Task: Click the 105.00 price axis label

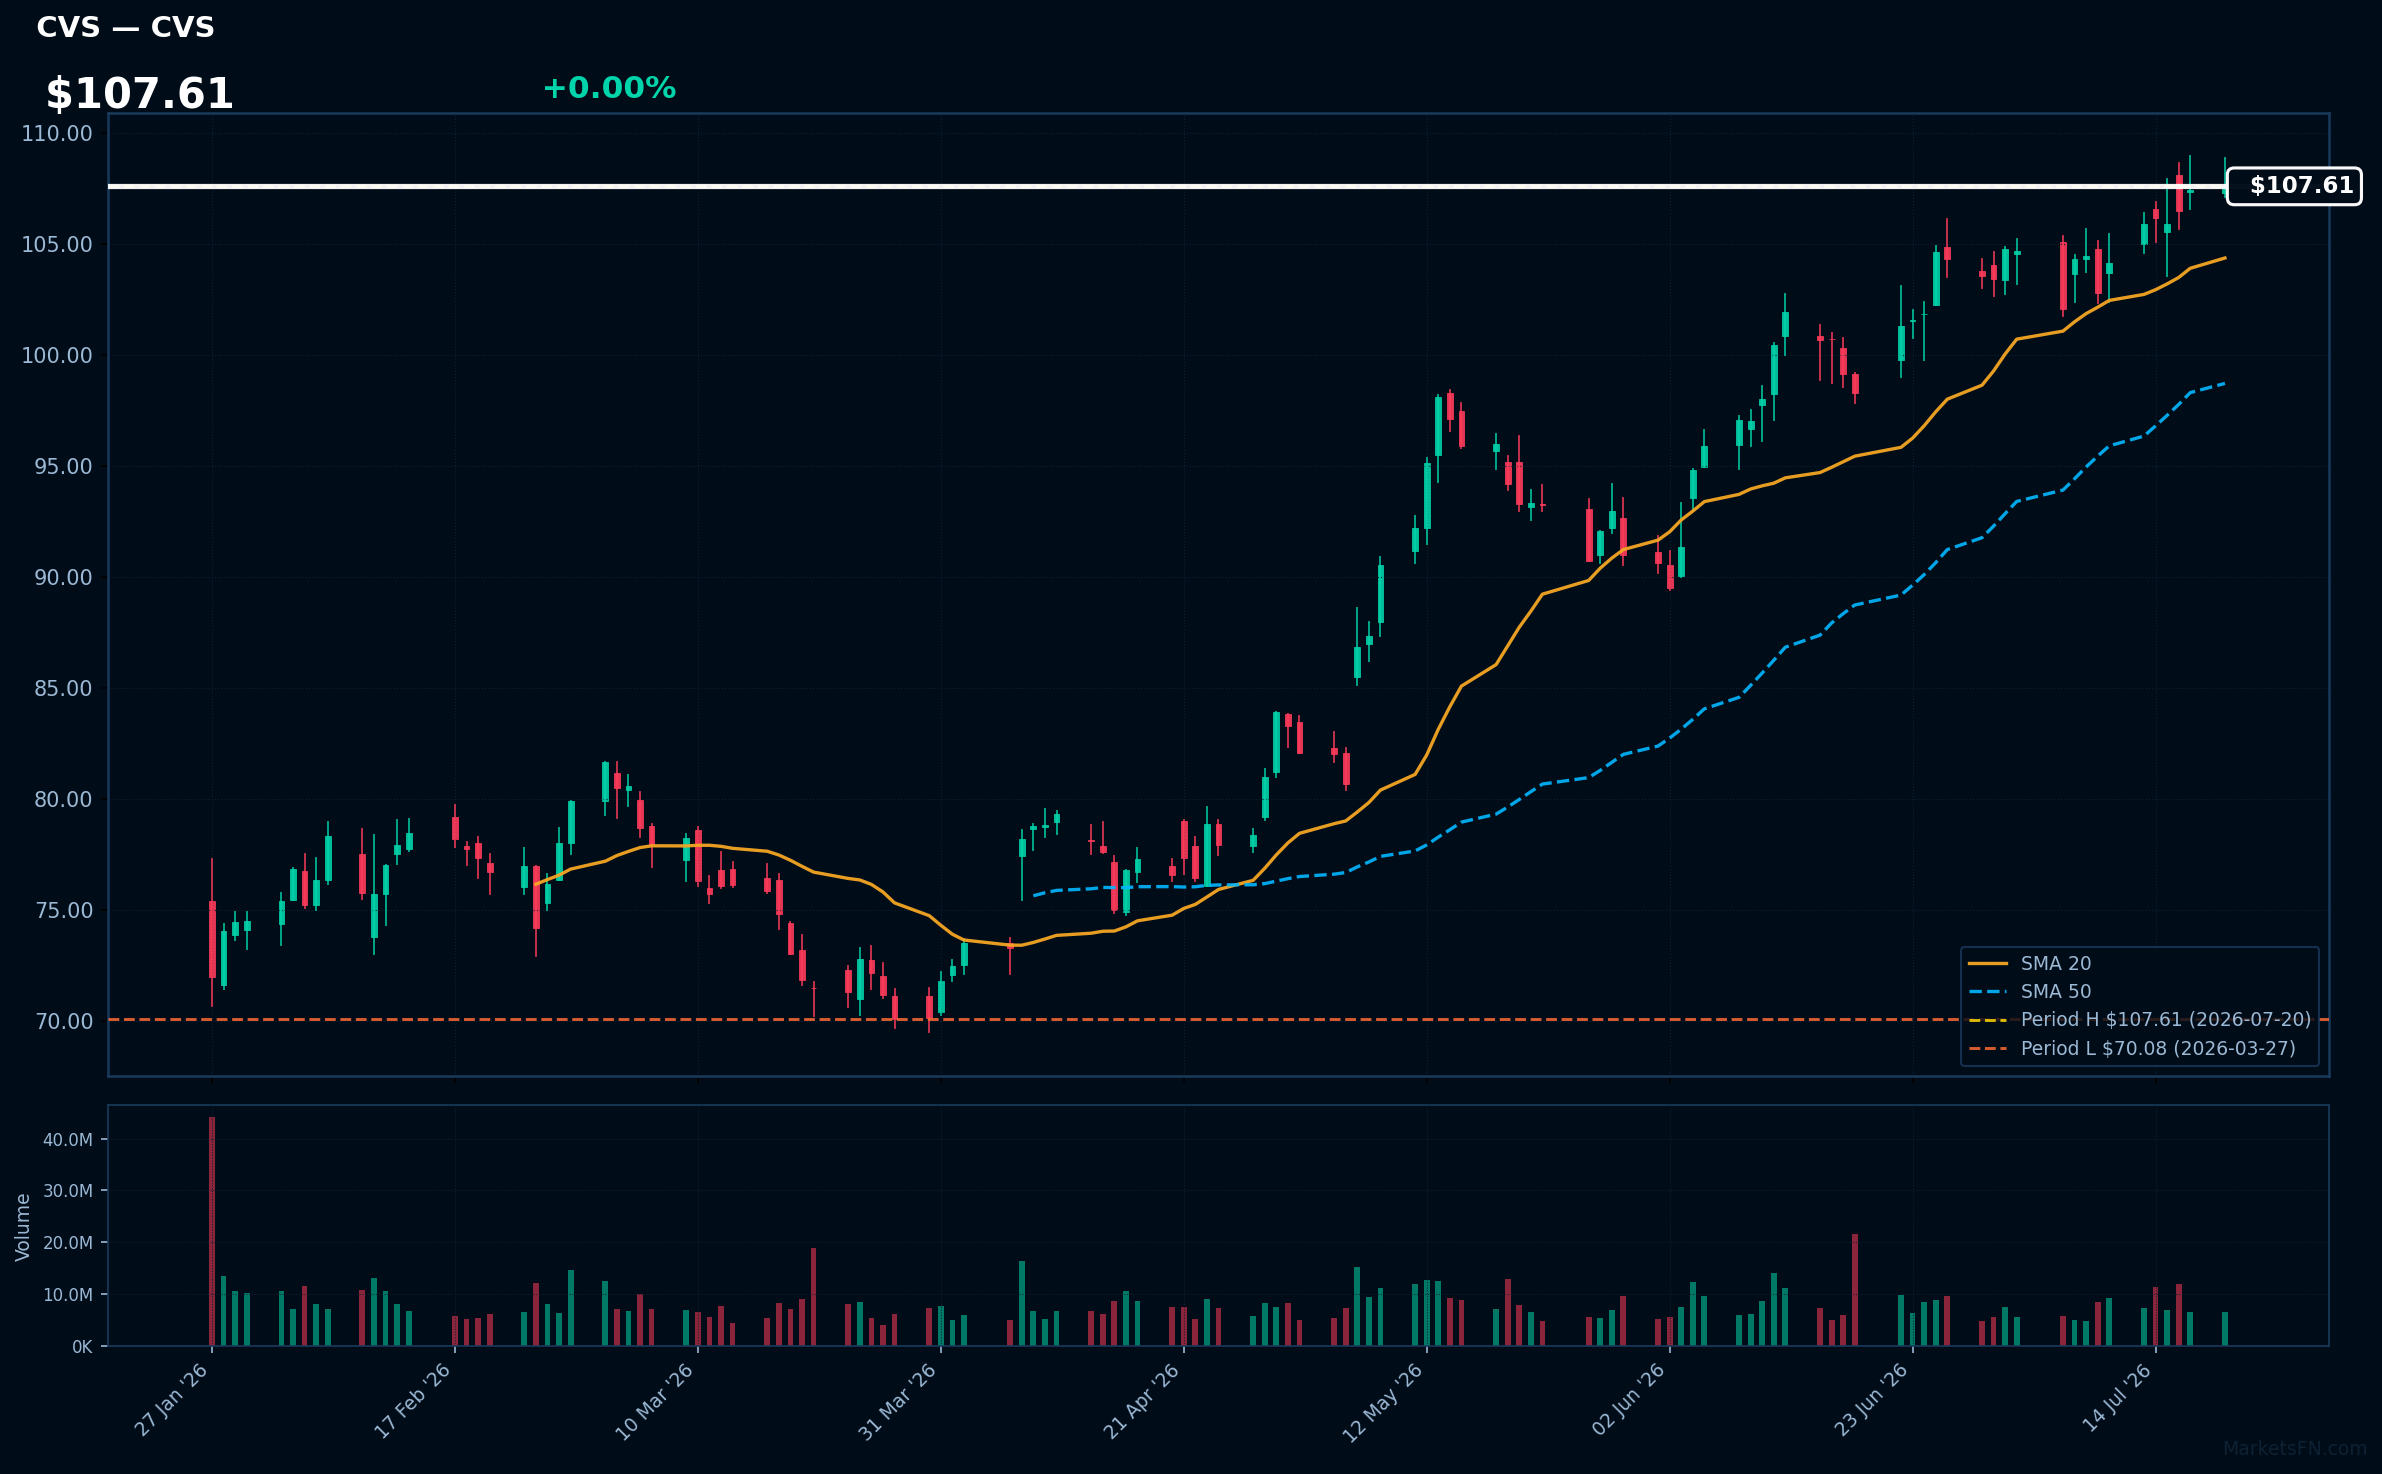Action: coord(57,245)
